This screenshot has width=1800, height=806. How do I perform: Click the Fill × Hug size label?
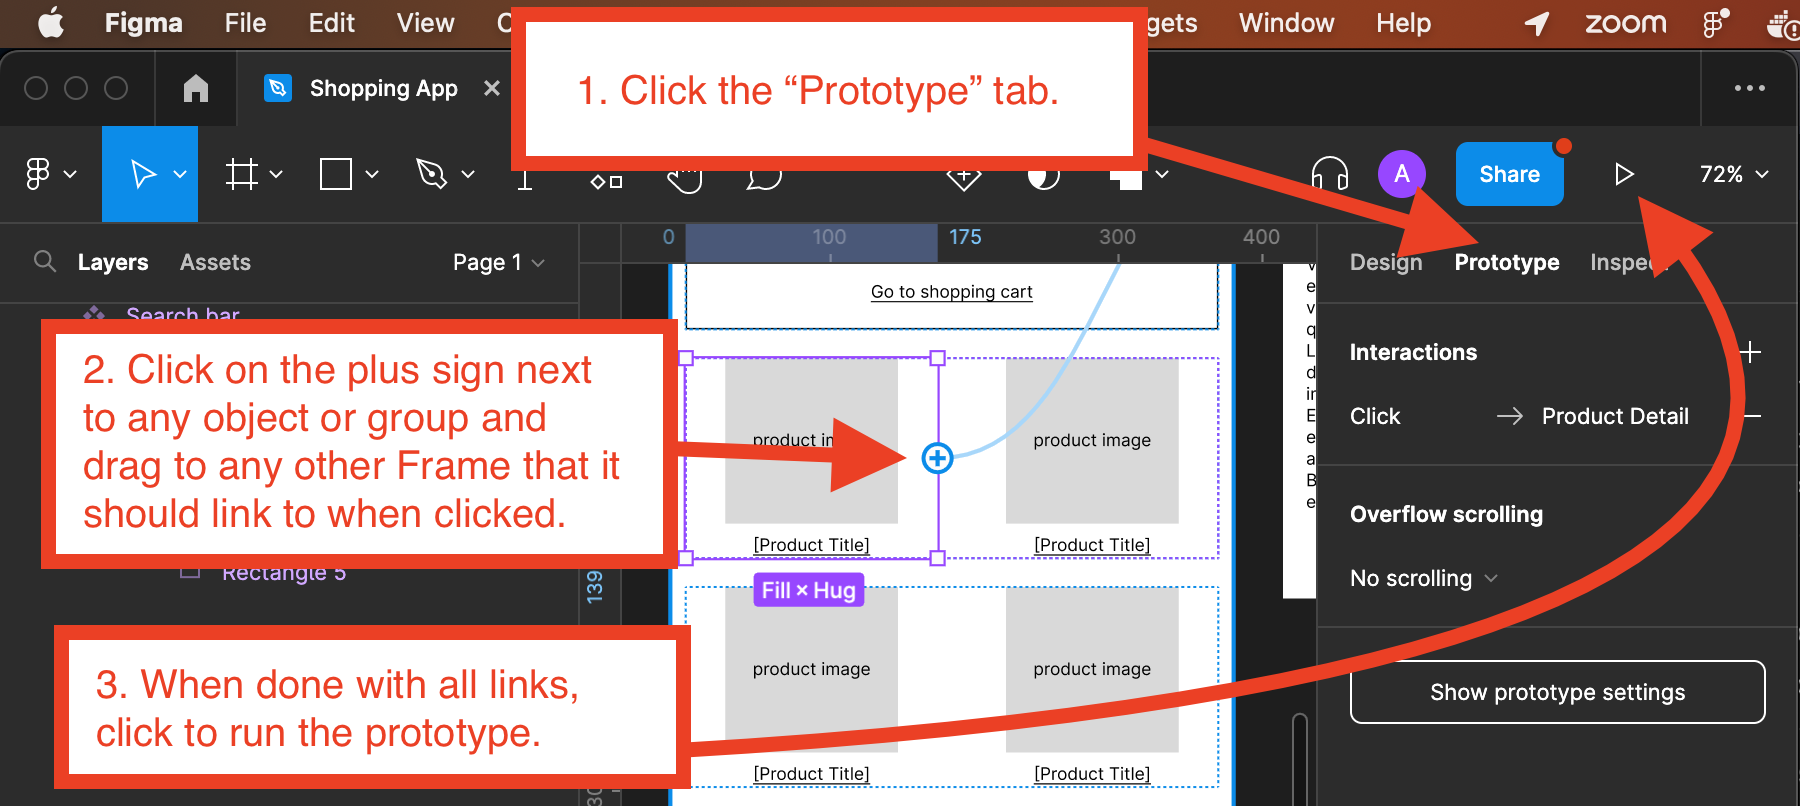tap(808, 590)
